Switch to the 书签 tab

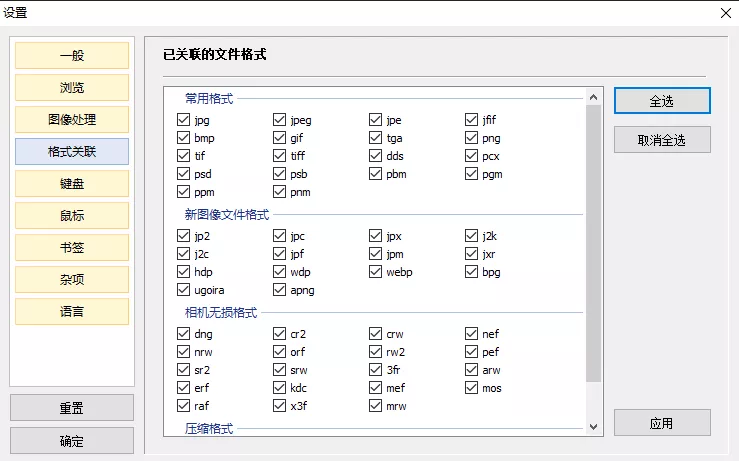coord(72,248)
